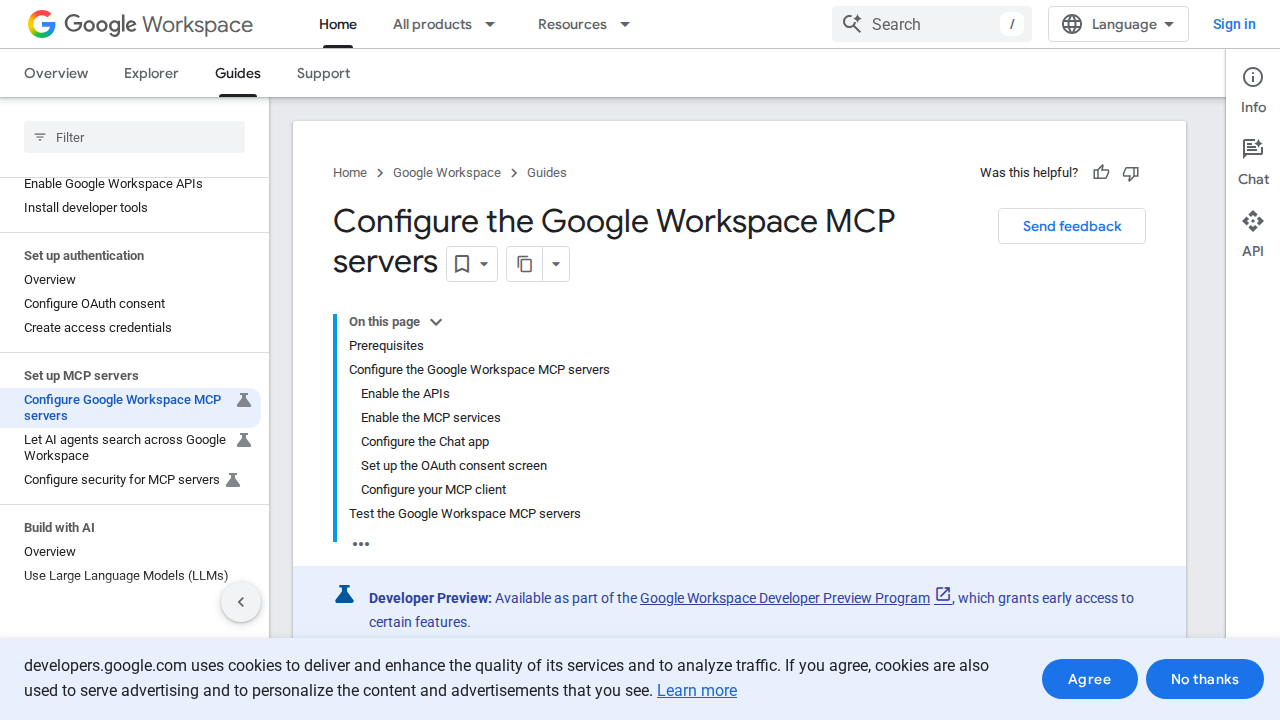Open the Learn more cookie link
This screenshot has height=720, width=1280.
click(697, 690)
